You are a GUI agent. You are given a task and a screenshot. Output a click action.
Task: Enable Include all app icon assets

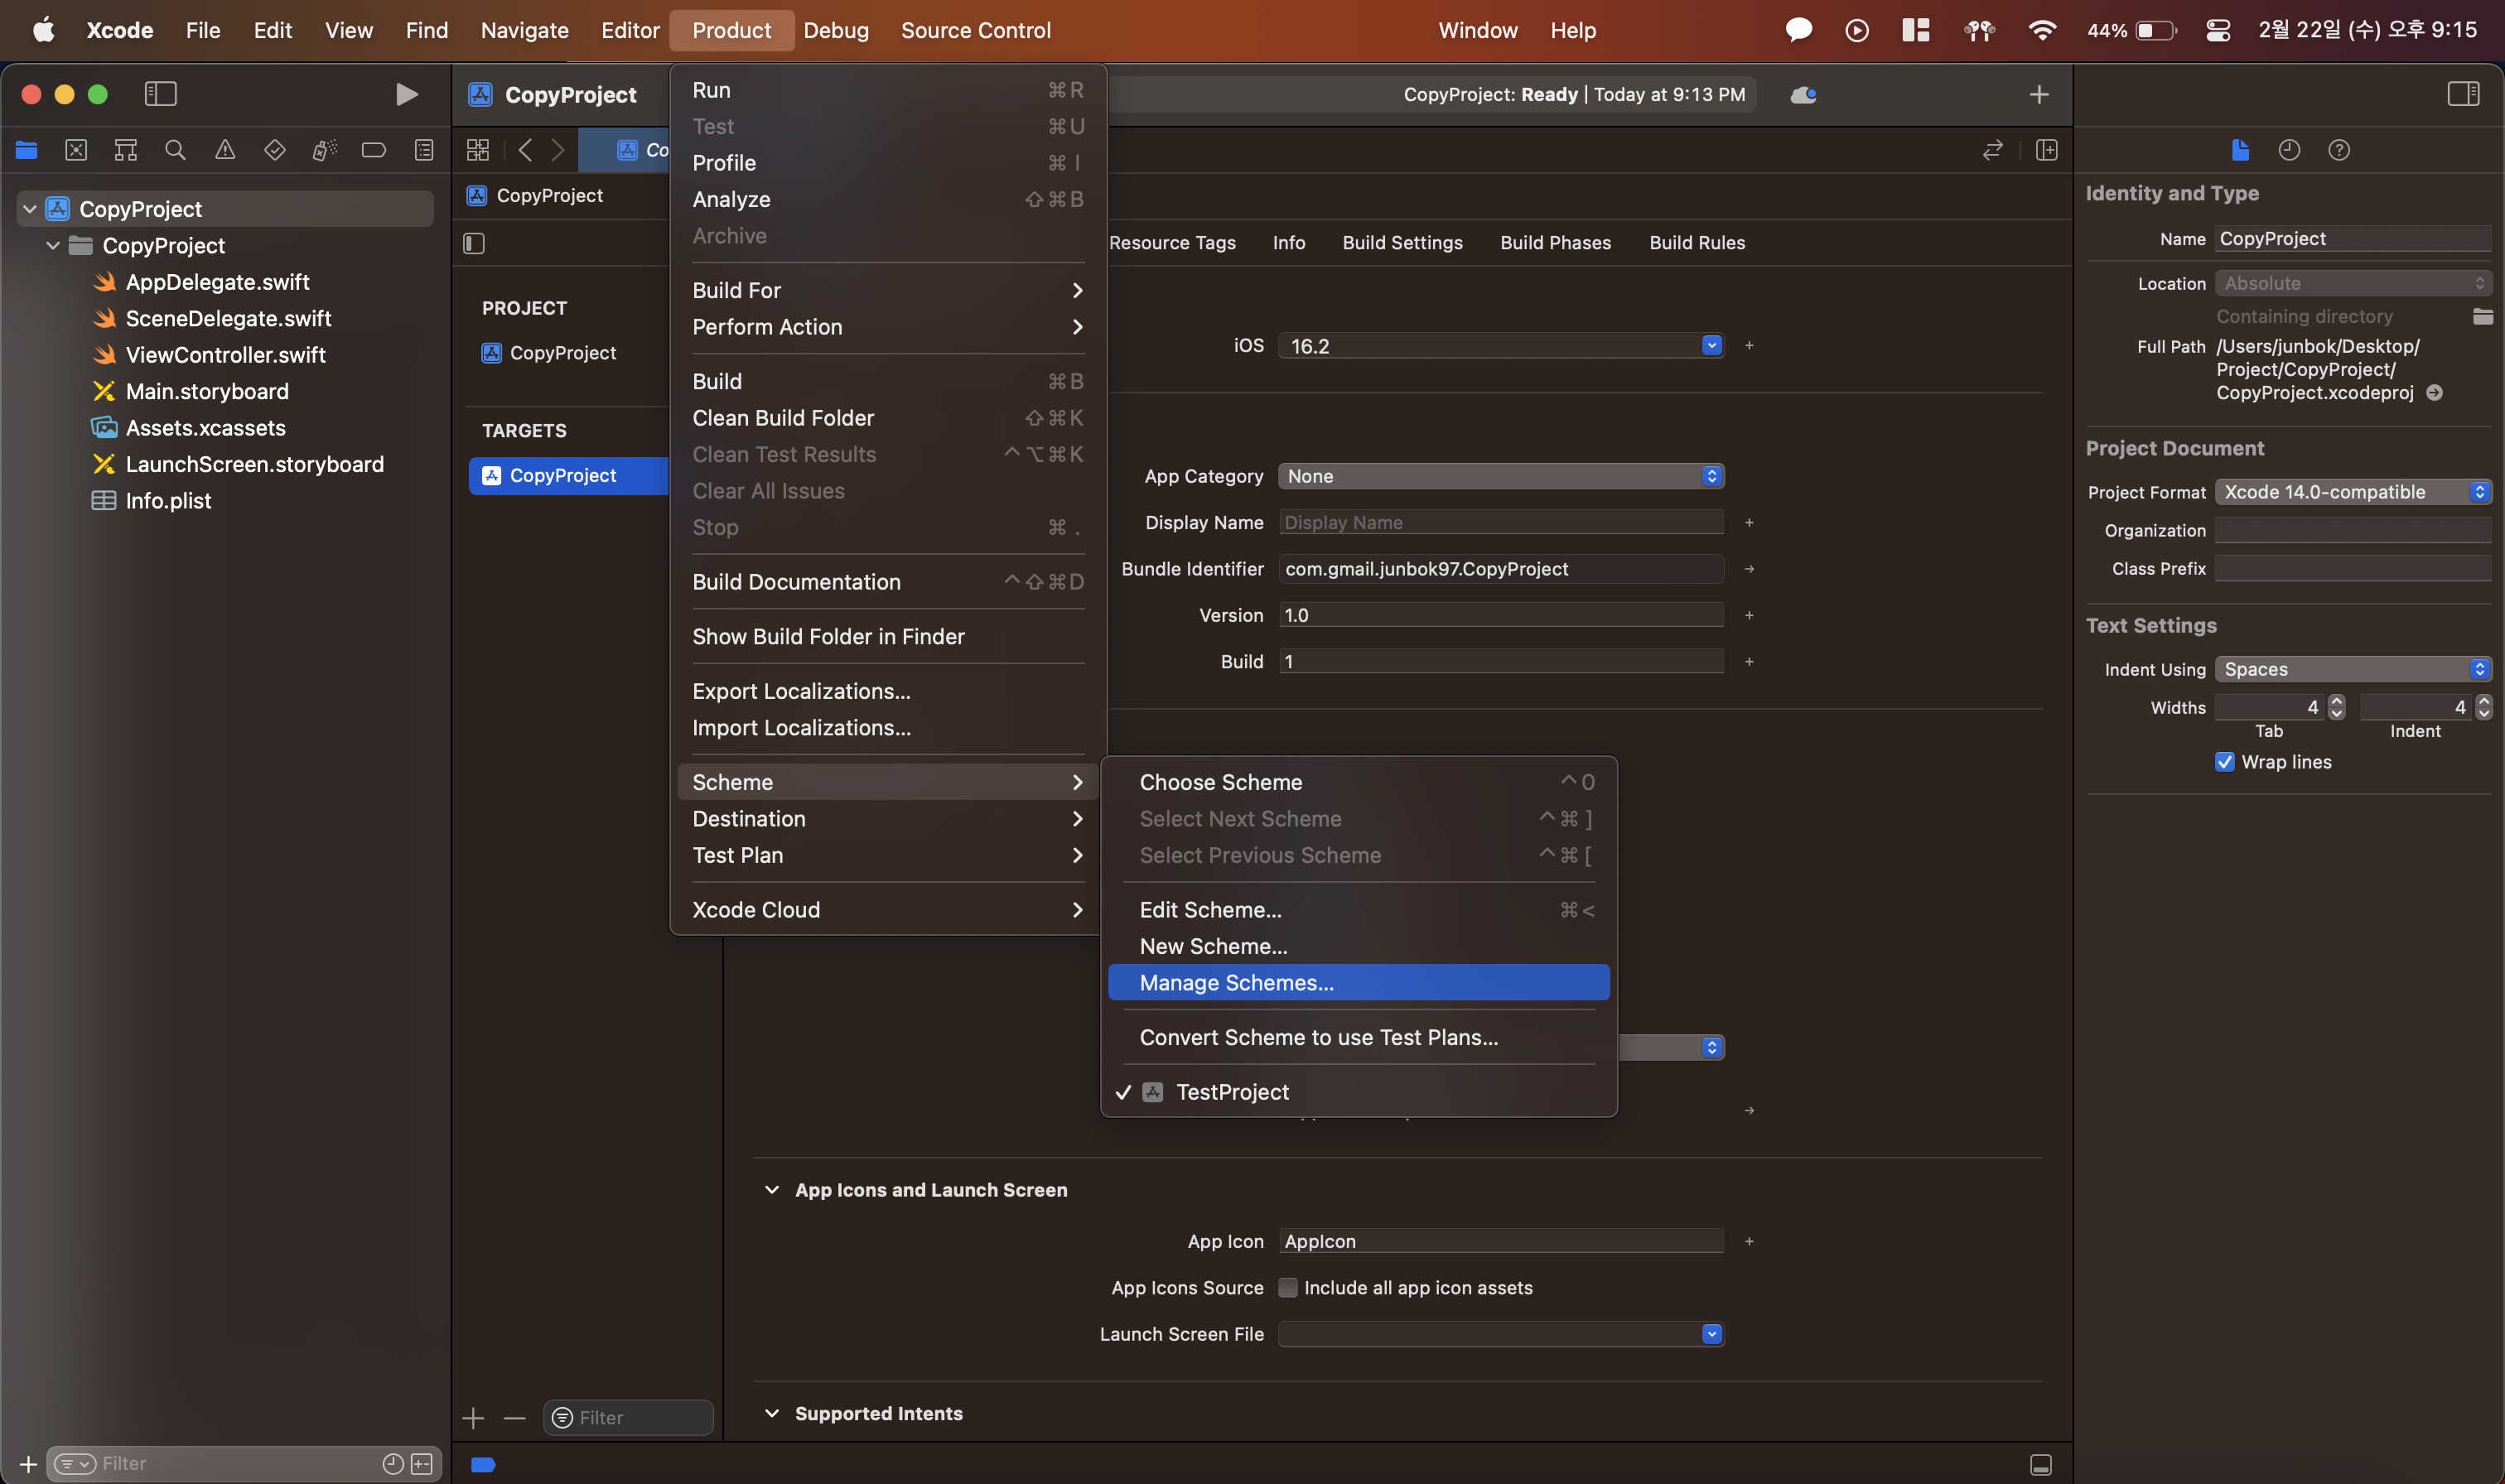tap(1288, 1288)
